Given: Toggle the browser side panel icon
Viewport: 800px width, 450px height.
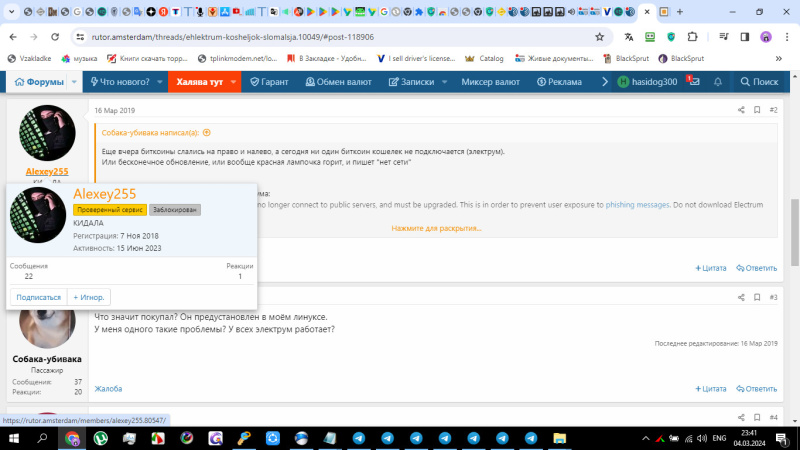Looking at the screenshot, I should point(745,37).
